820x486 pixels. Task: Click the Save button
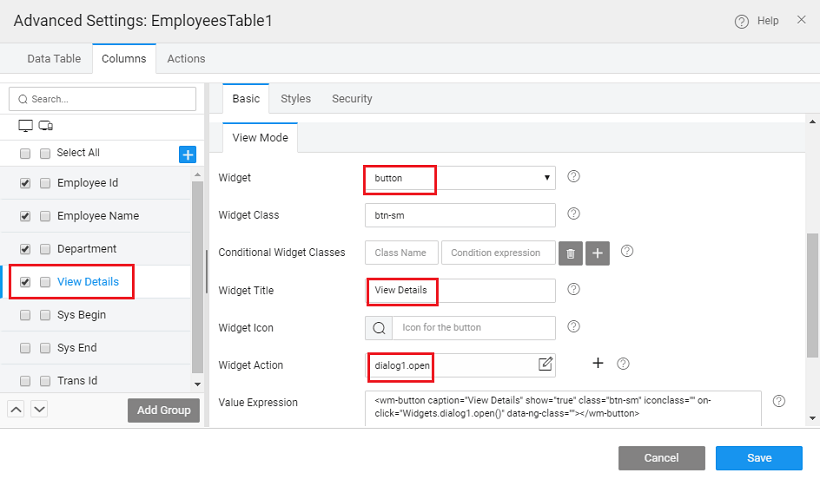[x=758, y=458]
